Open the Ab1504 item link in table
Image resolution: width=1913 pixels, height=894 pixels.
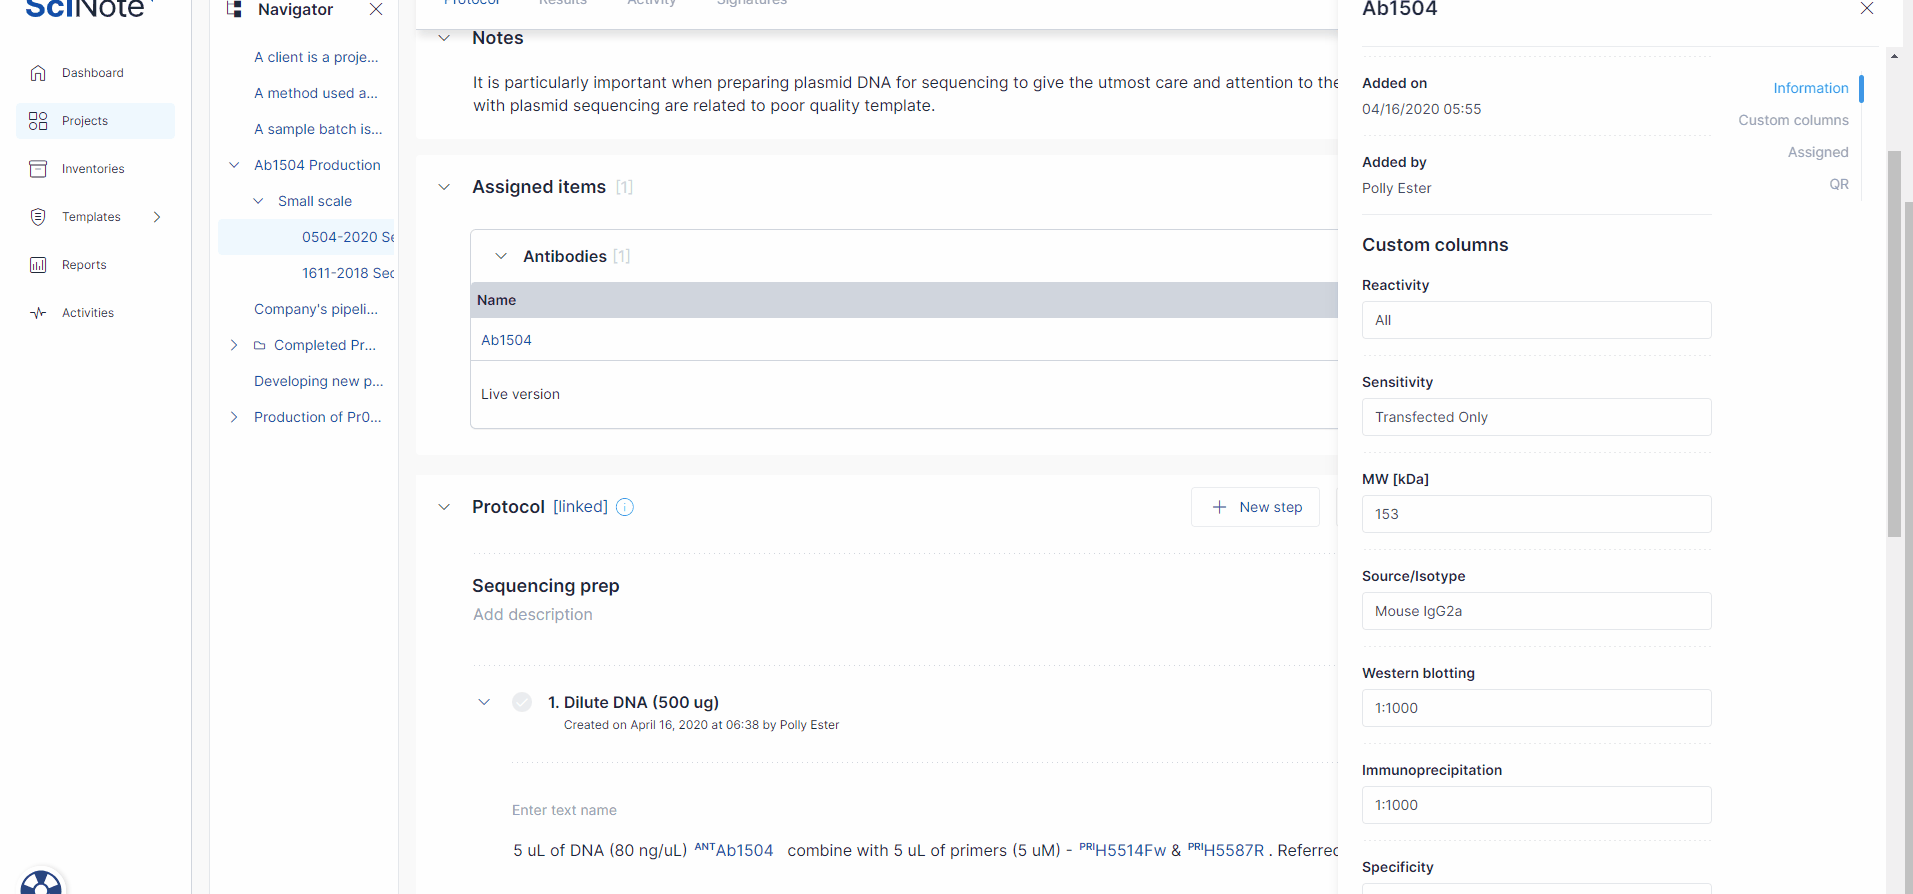(x=506, y=340)
